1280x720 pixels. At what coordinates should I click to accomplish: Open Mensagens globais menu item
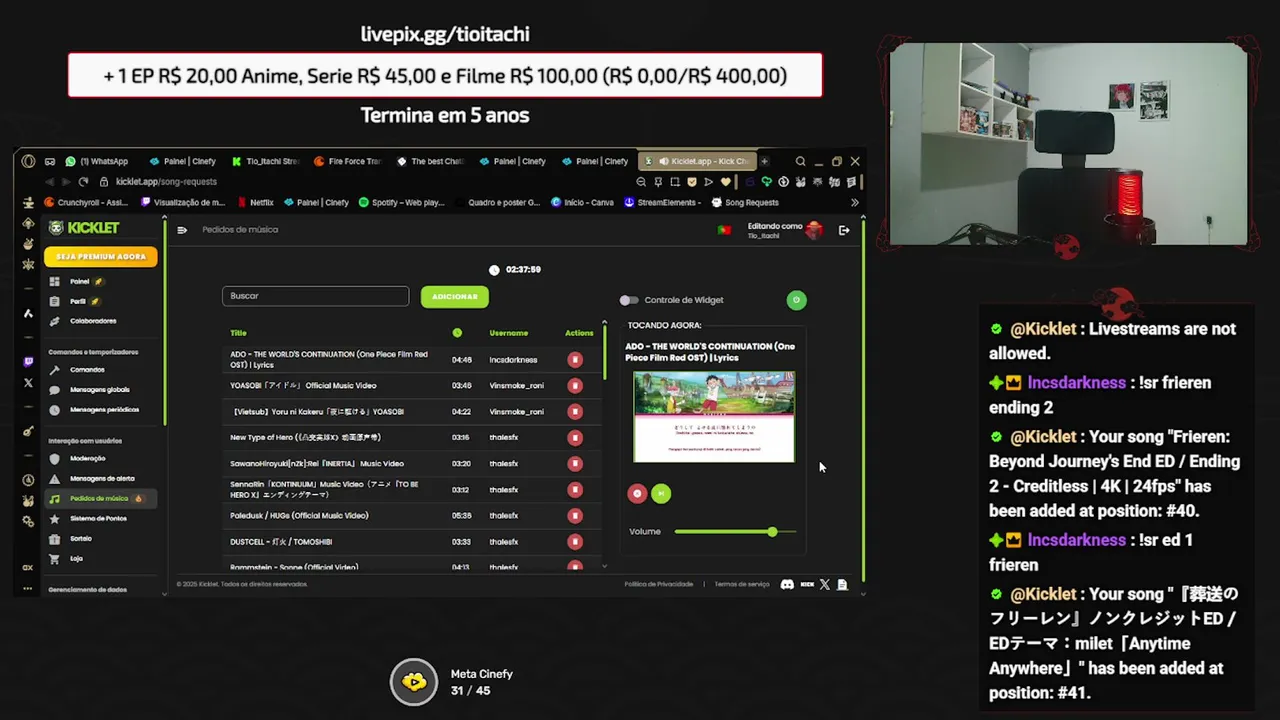click(x=101, y=390)
